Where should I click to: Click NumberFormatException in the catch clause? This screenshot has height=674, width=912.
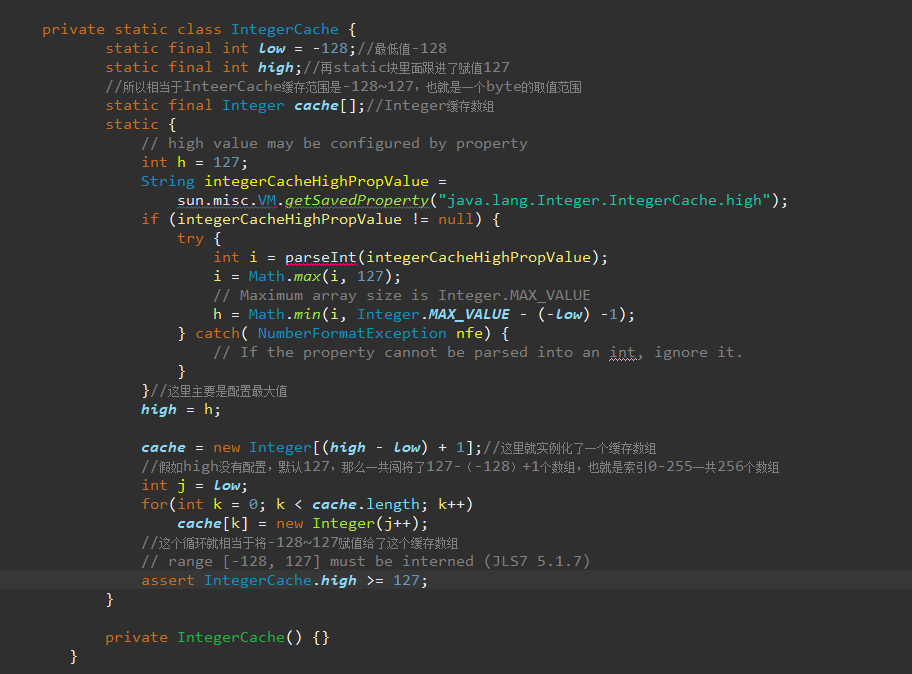click(352, 333)
